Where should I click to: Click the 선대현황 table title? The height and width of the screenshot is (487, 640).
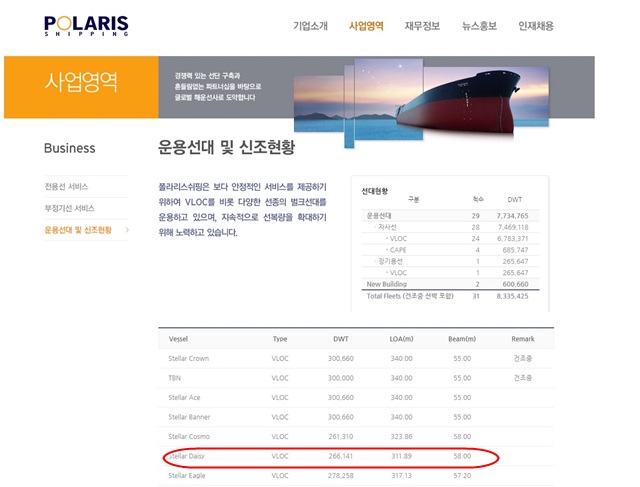click(375, 191)
